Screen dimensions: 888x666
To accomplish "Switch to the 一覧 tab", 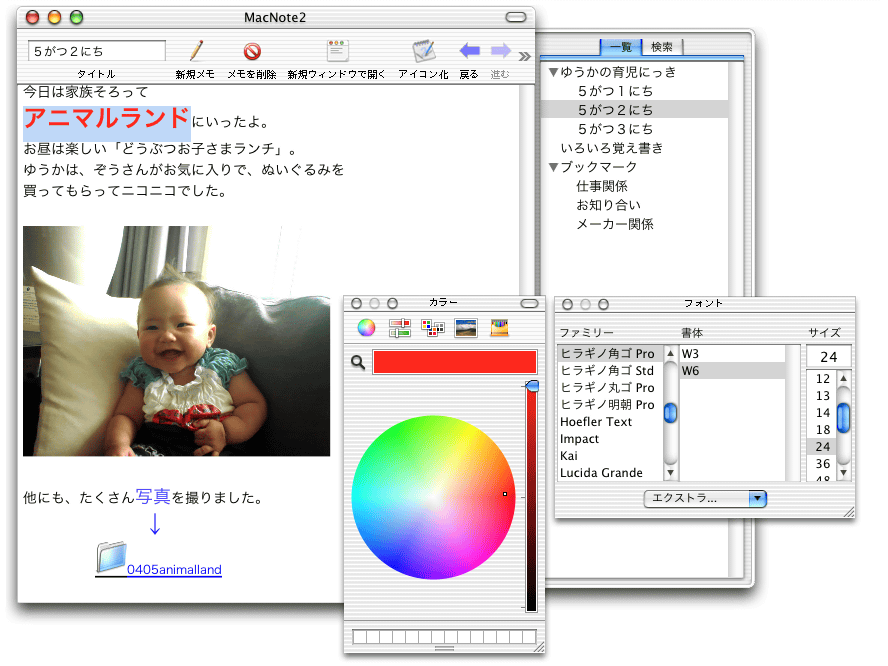I will click(x=621, y=47).
